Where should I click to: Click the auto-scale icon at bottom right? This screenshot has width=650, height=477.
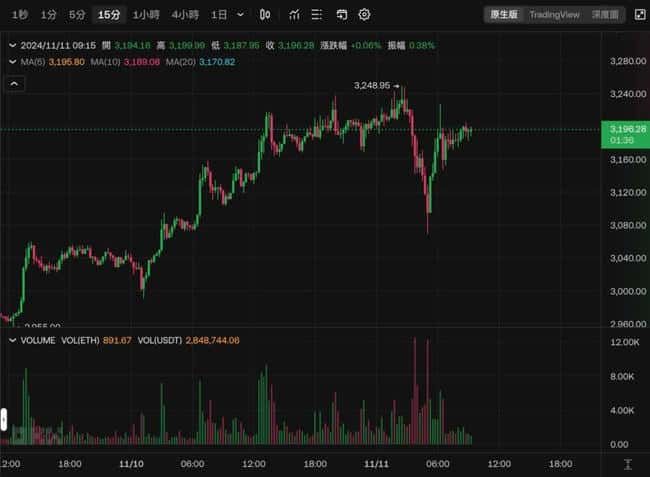(x=627, y=465)
